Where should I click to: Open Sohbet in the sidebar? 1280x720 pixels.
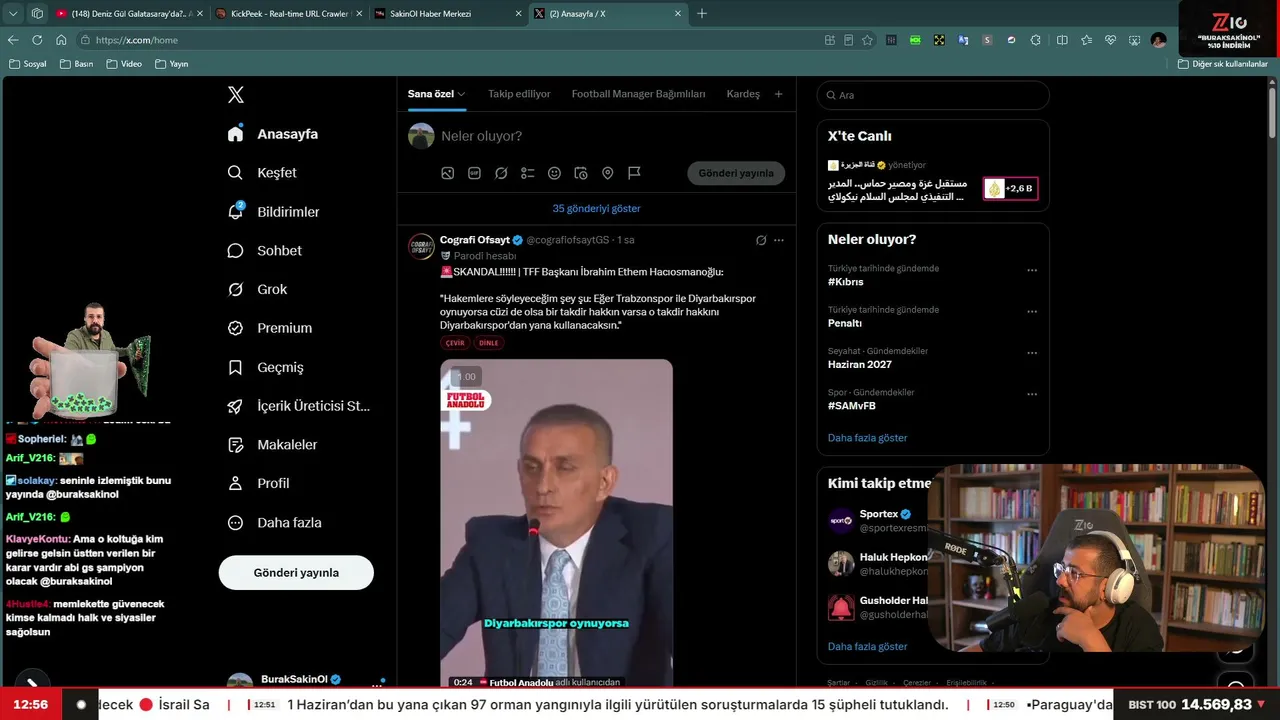tap(264, 251)
